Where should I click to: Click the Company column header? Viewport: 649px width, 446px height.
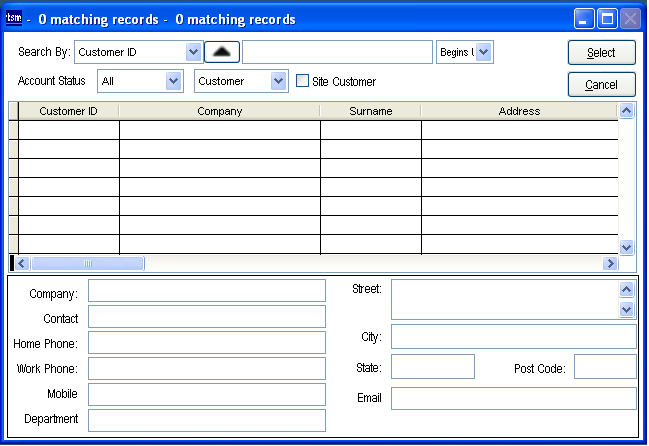219,111
